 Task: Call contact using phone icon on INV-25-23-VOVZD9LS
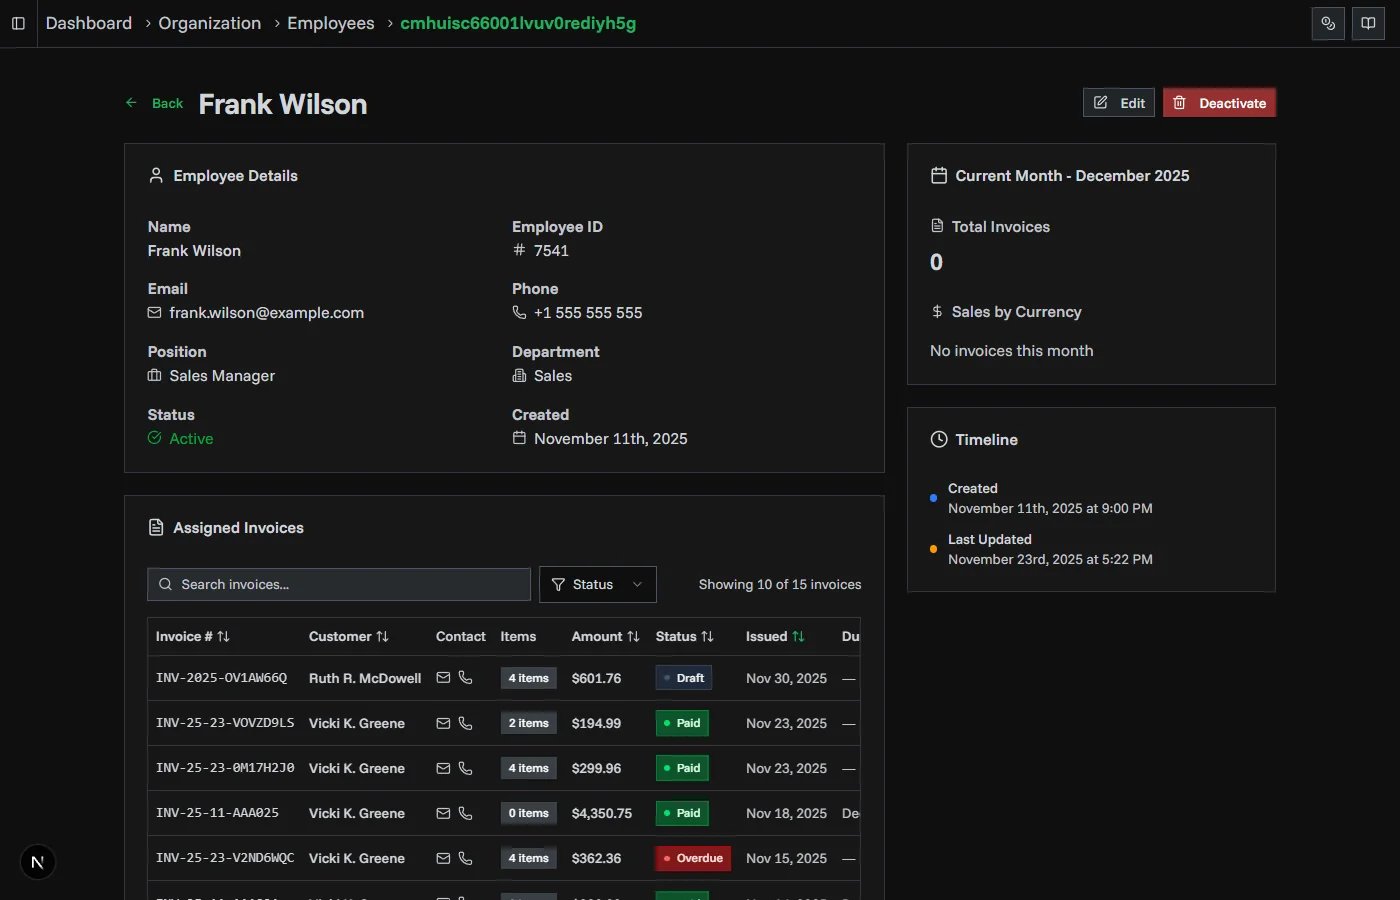click(465, 722)
